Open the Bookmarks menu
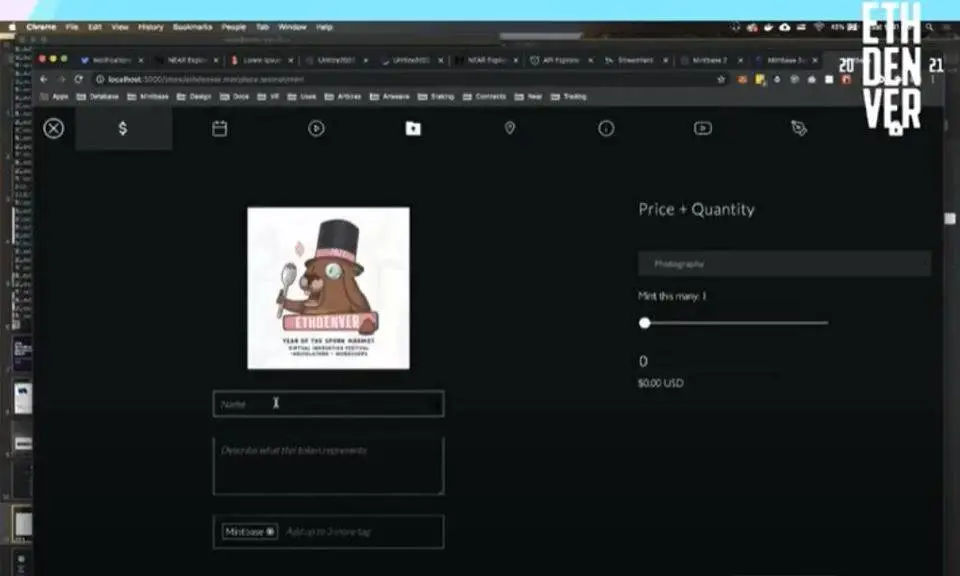Screen dimensions: 960x576 [193, 28]
